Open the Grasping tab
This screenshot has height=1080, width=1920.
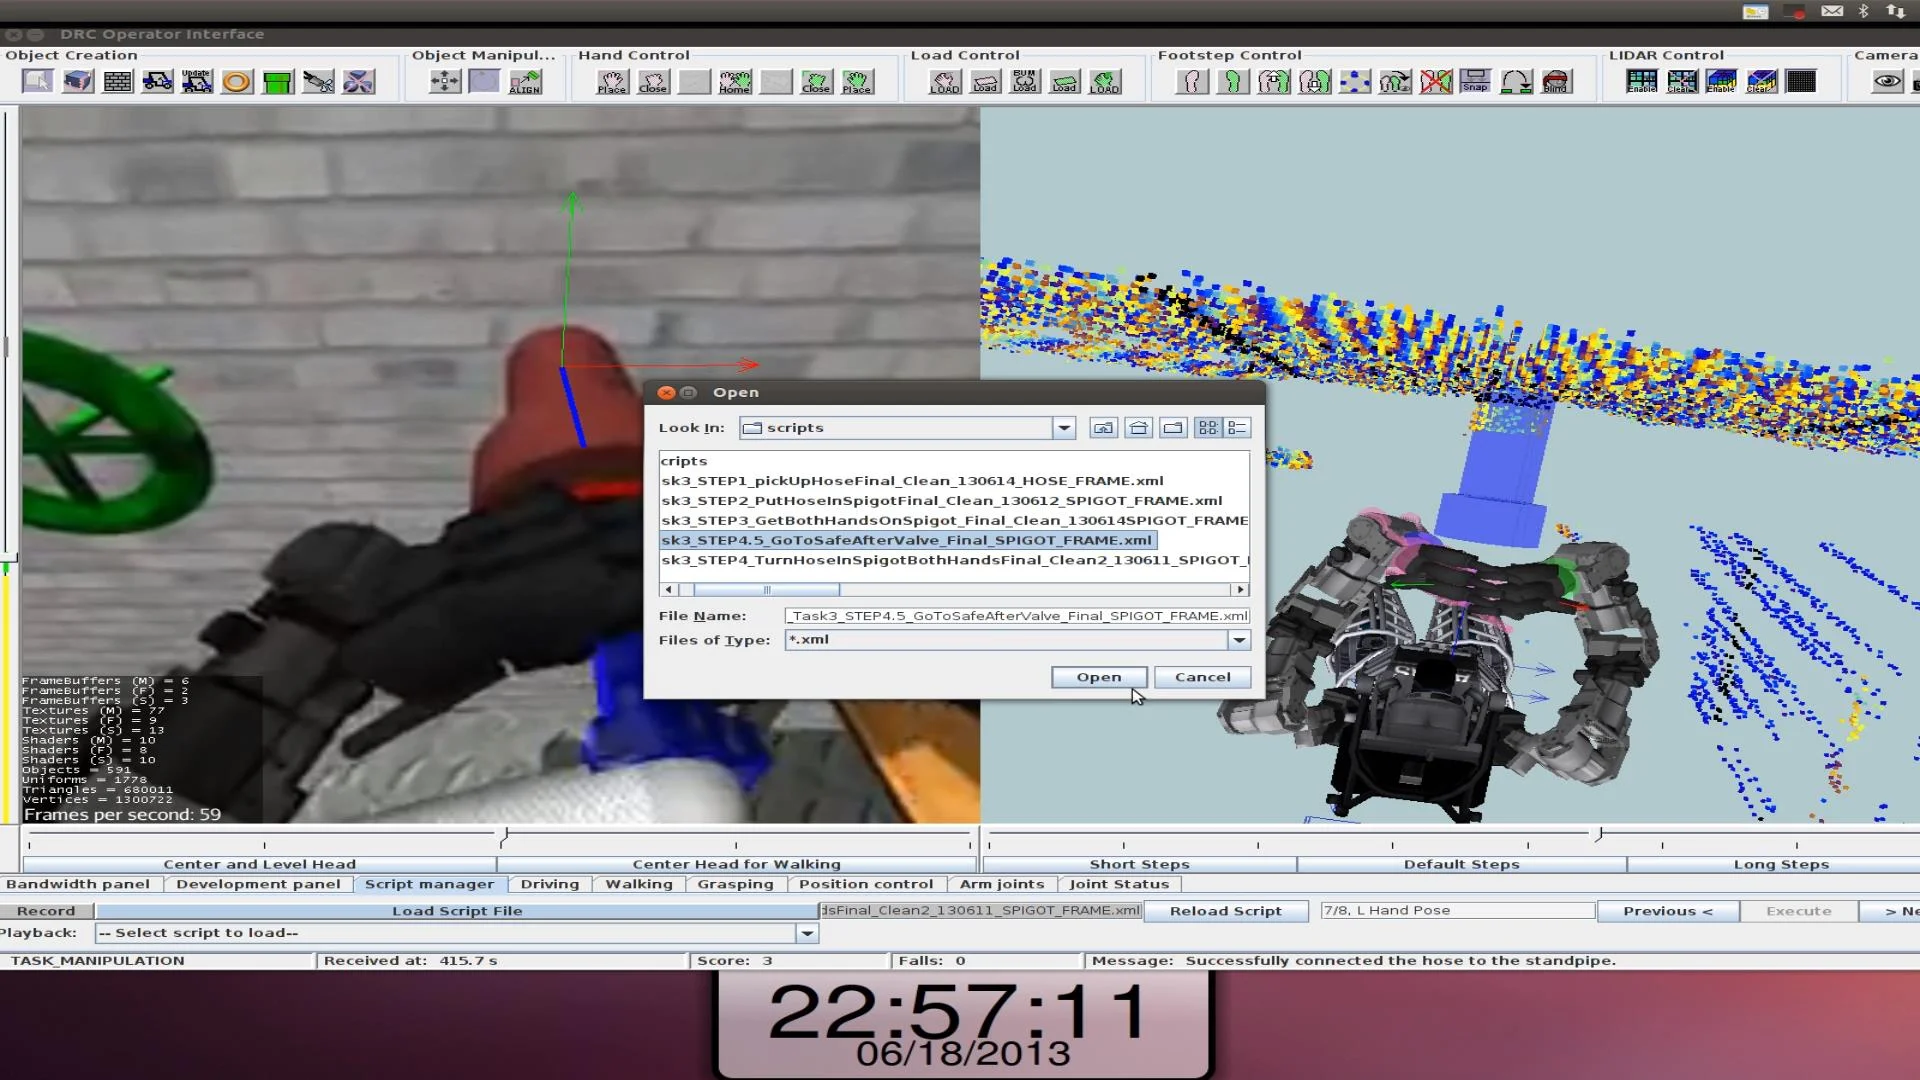(736, 884)
